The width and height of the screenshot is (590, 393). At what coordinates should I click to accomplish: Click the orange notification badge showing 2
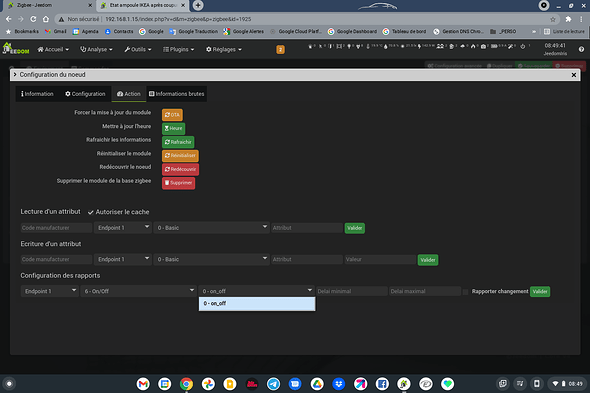point(280,49)
